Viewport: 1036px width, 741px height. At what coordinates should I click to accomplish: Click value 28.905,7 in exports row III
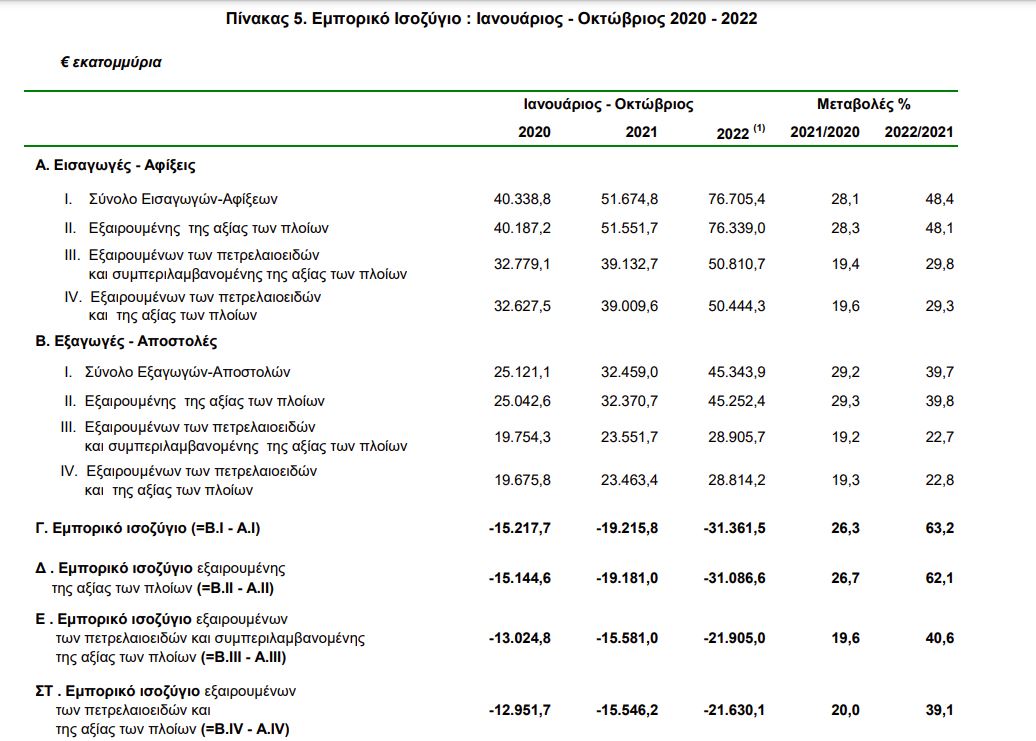[x=737, y=437]
